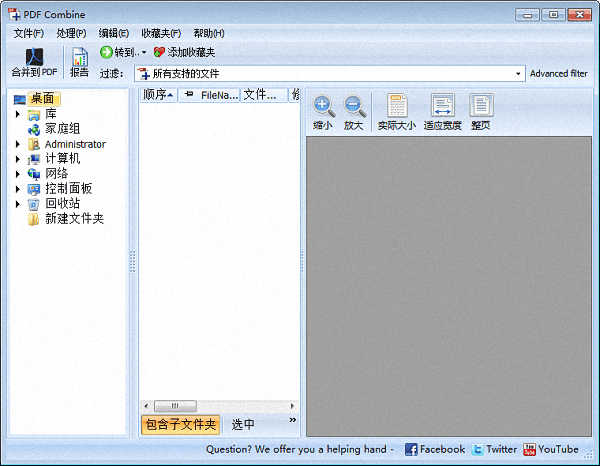Click the file list scrollbar left arrow
This screenshot has height=466, width=600.
pos(146,406)
